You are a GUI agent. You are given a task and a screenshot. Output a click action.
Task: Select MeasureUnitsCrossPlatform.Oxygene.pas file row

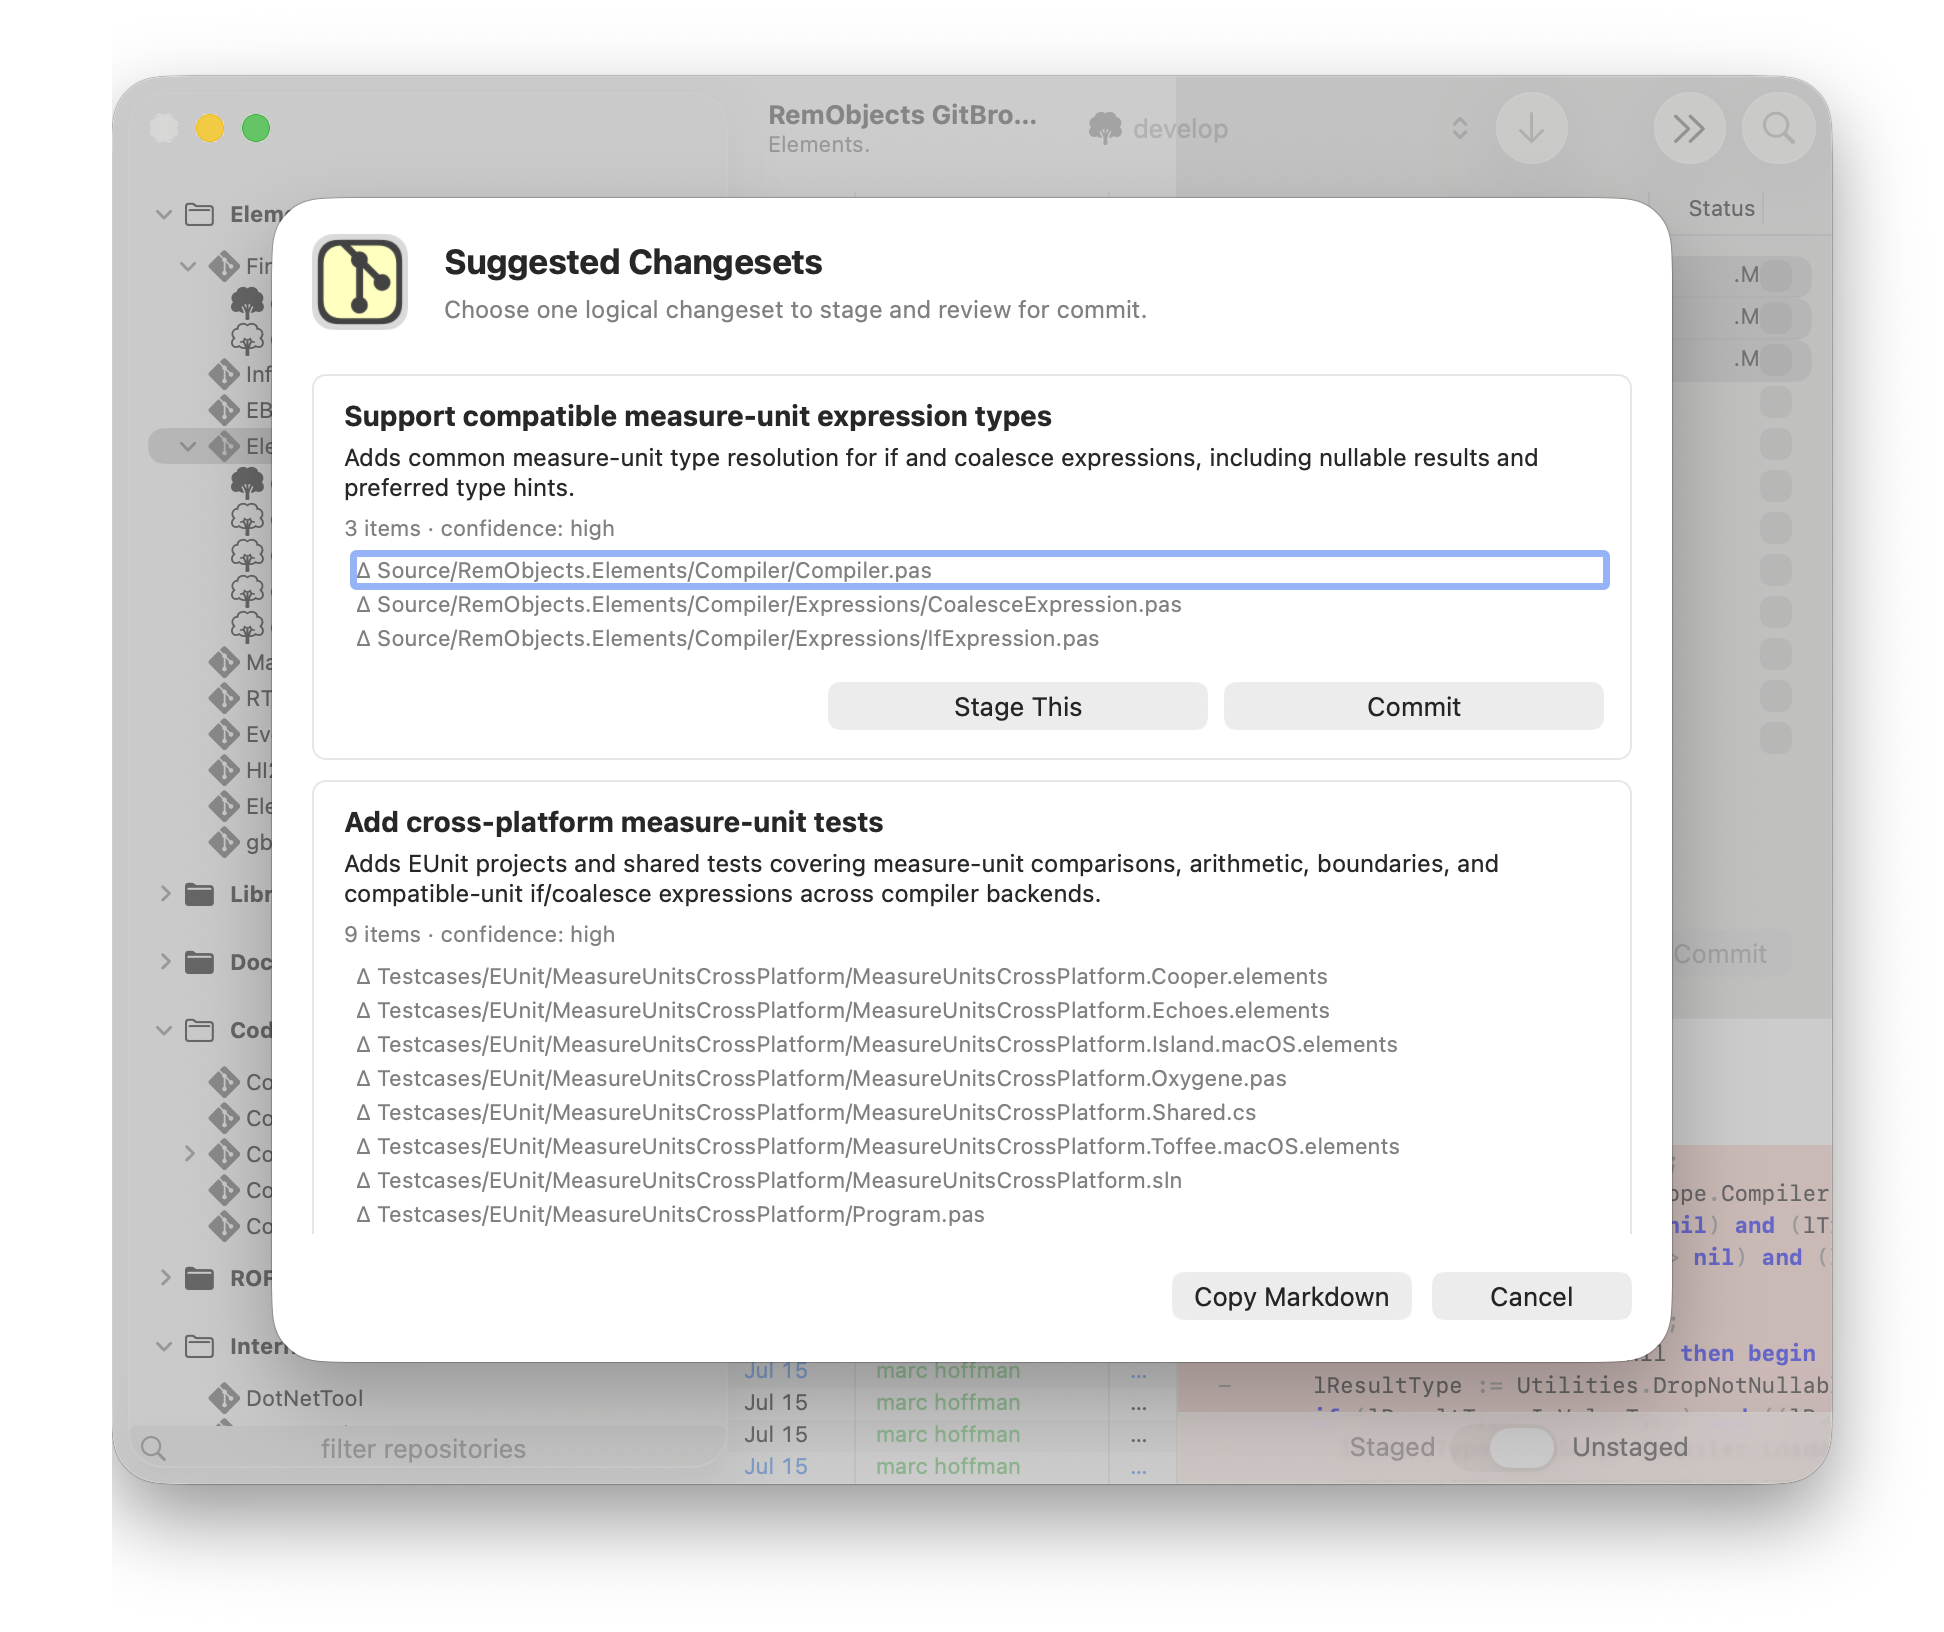point(979,1078)
